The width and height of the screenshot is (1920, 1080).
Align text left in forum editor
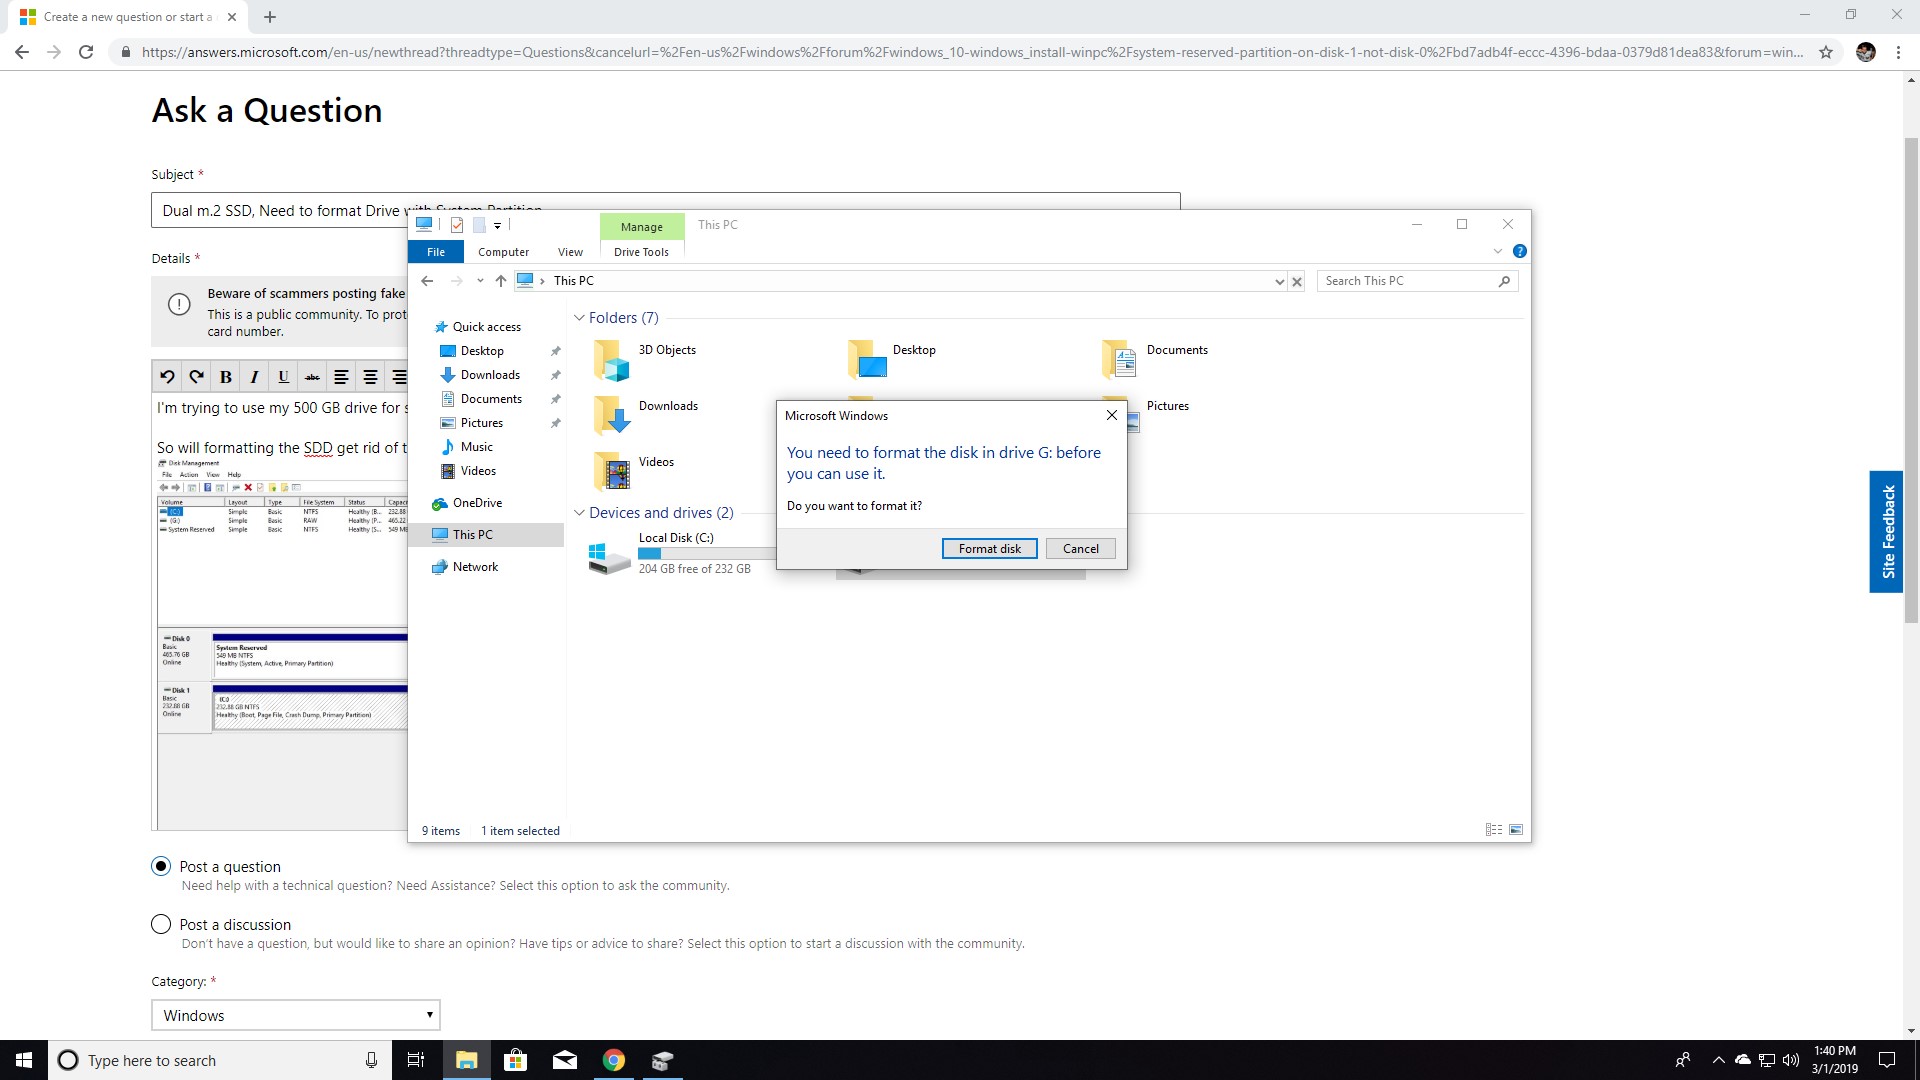tap(341, 377)
